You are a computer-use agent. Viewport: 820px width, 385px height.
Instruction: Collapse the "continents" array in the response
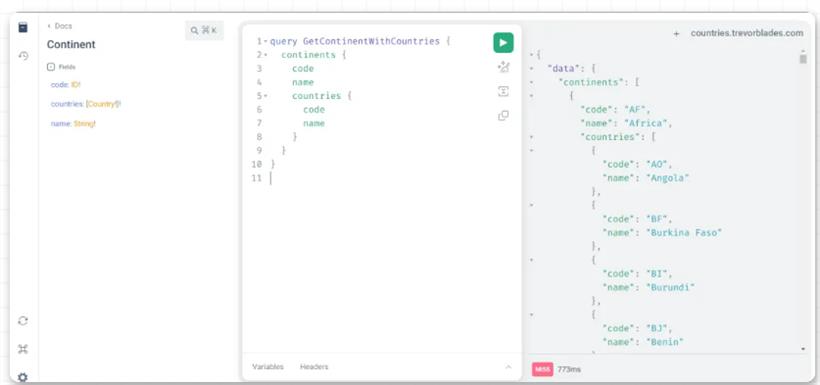pos(532,82)
